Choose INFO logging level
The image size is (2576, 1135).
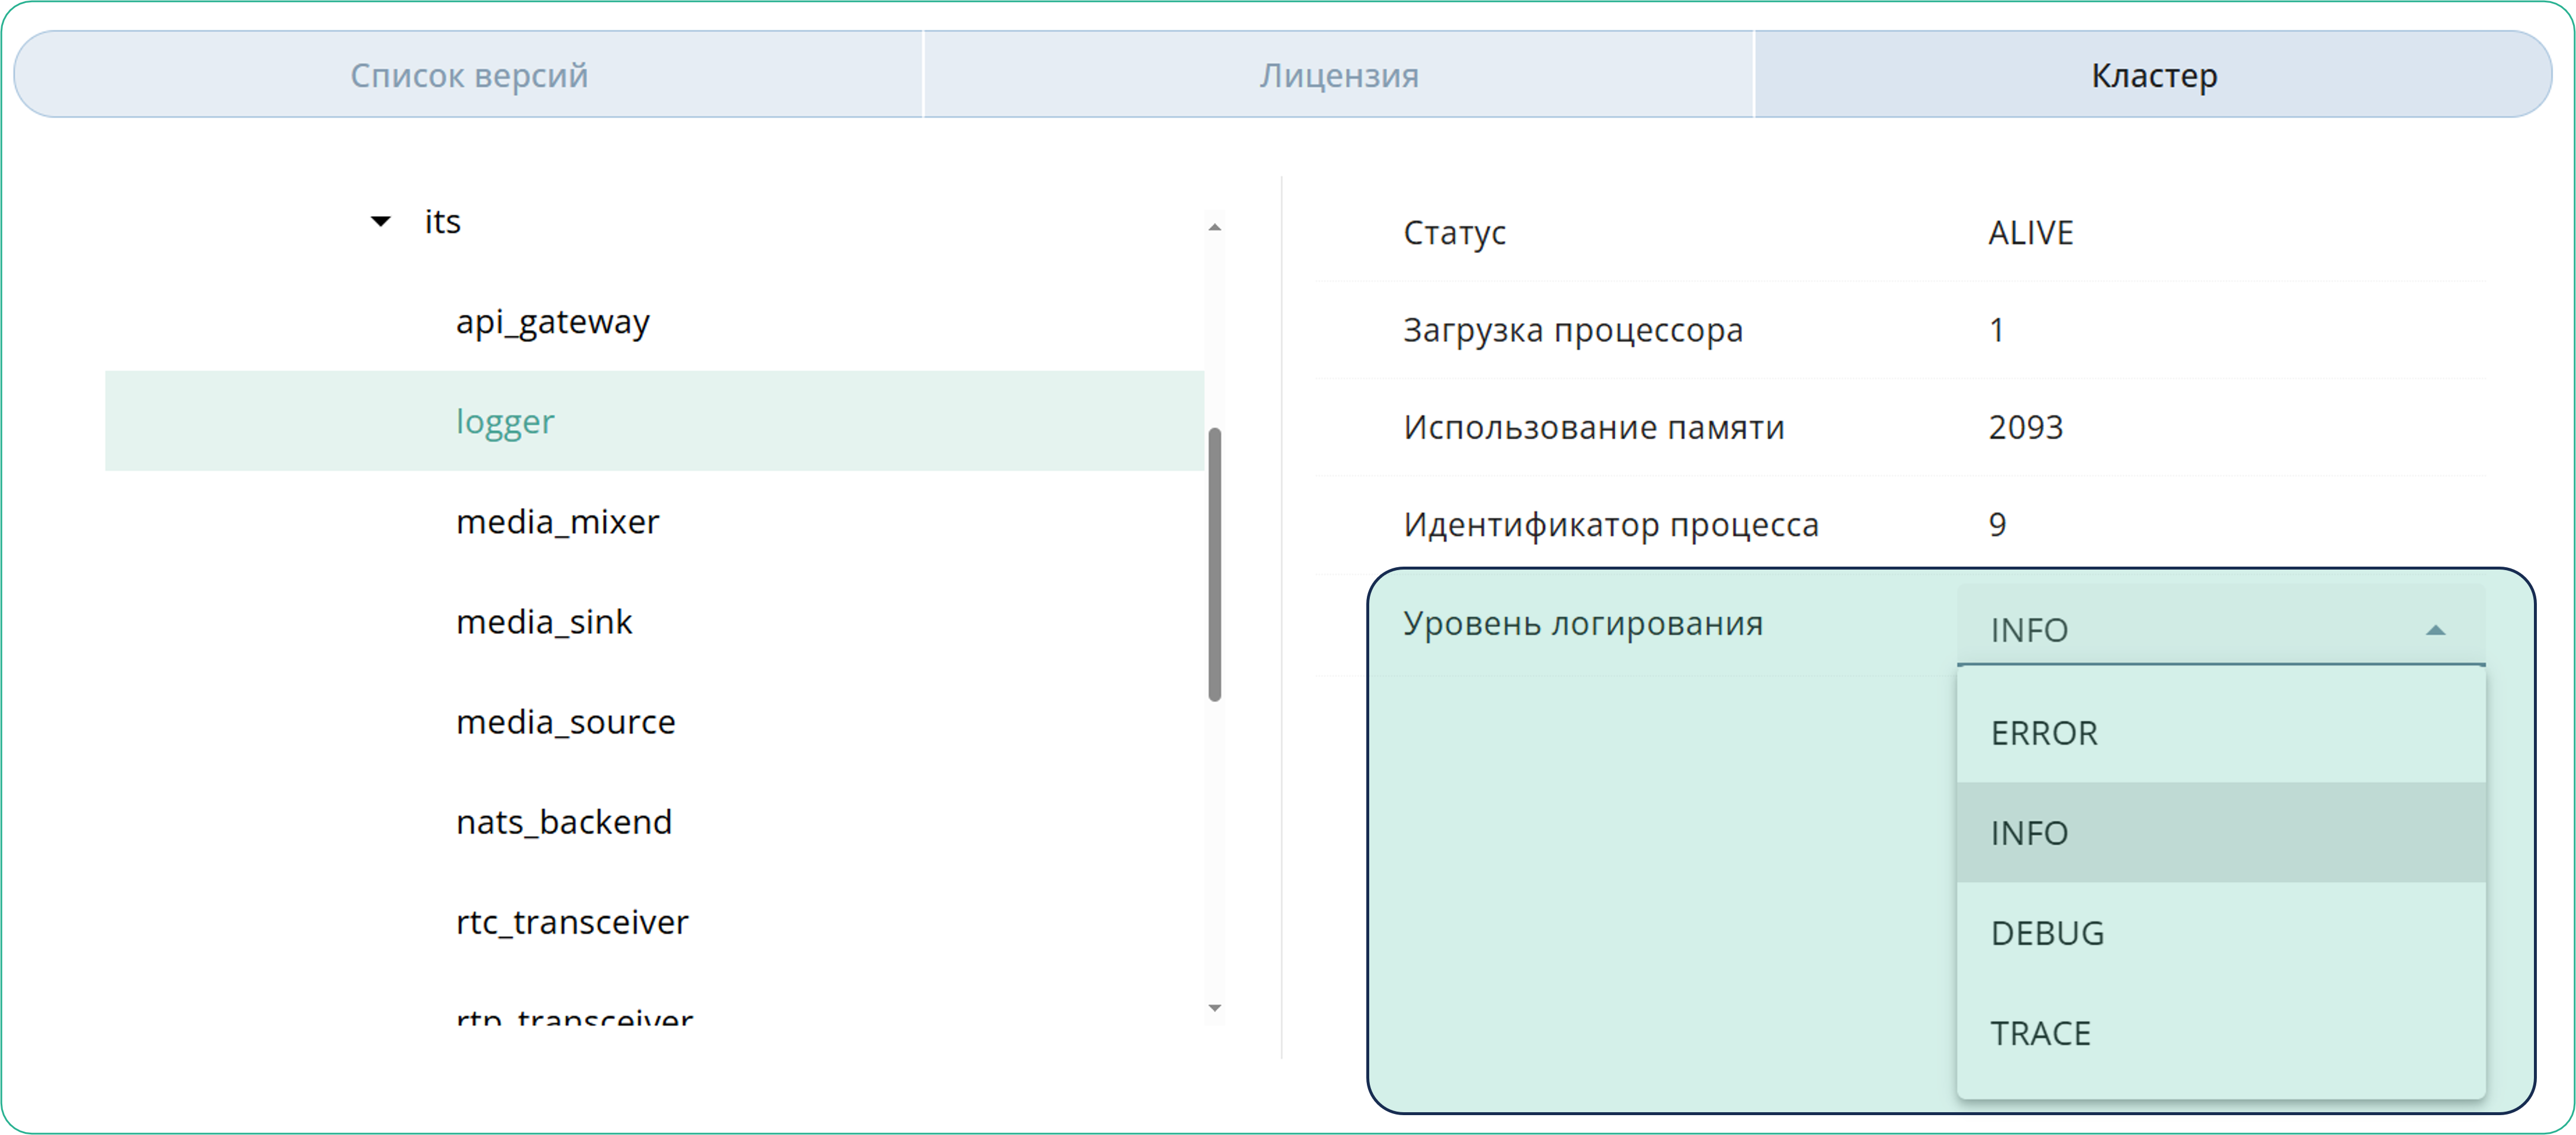[x=2028, y=832]
